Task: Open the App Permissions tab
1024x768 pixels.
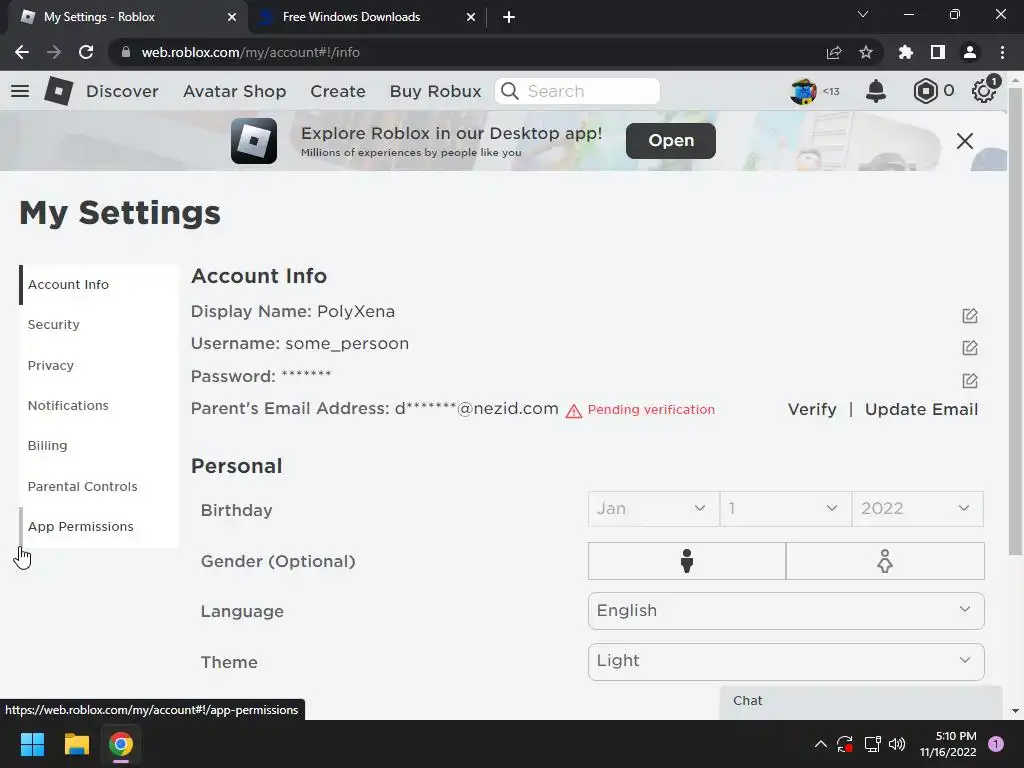Action: coord(99,526)
